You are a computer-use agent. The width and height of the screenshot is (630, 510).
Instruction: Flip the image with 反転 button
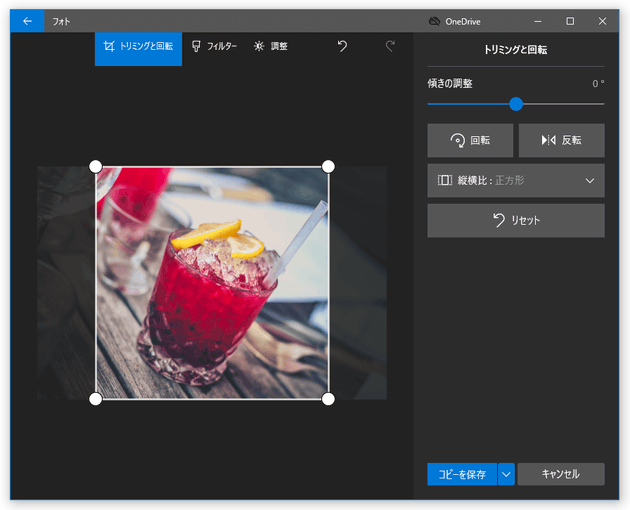coord(561,140)
